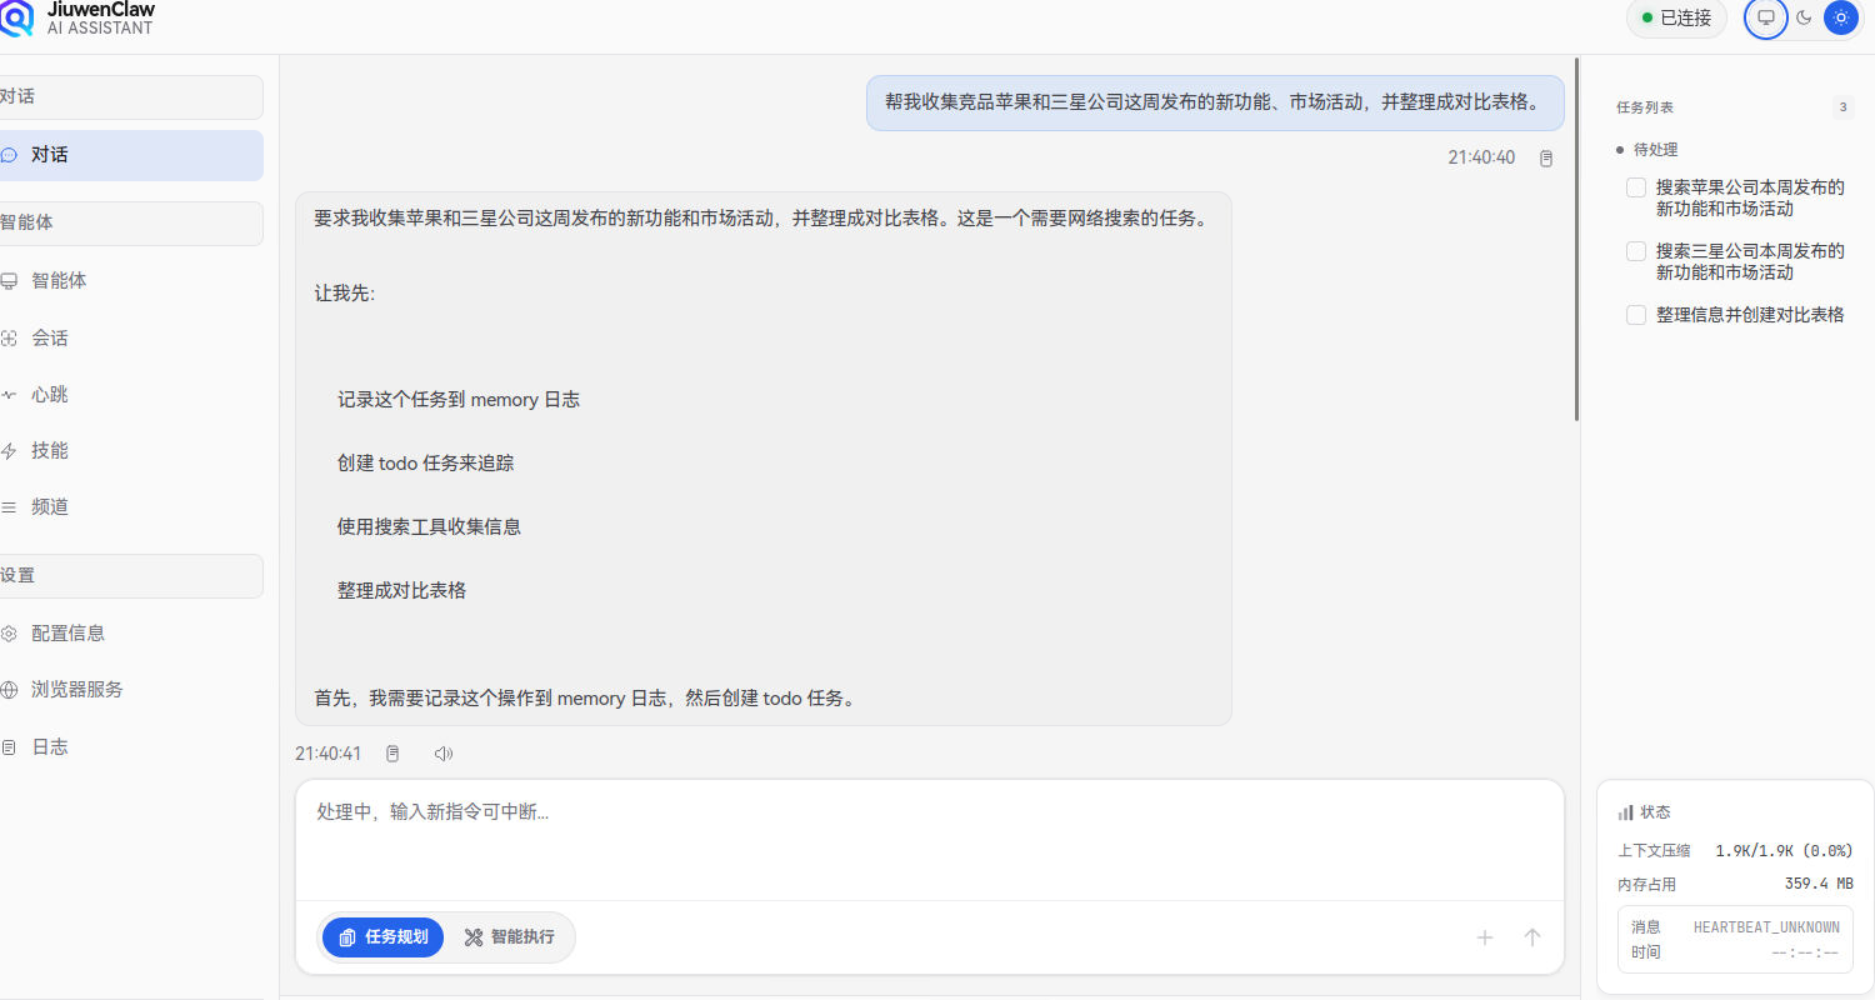Click the timestamp 21:40:41
Viewport: 1875px width, 1000px height.
[x=328, y=753]
